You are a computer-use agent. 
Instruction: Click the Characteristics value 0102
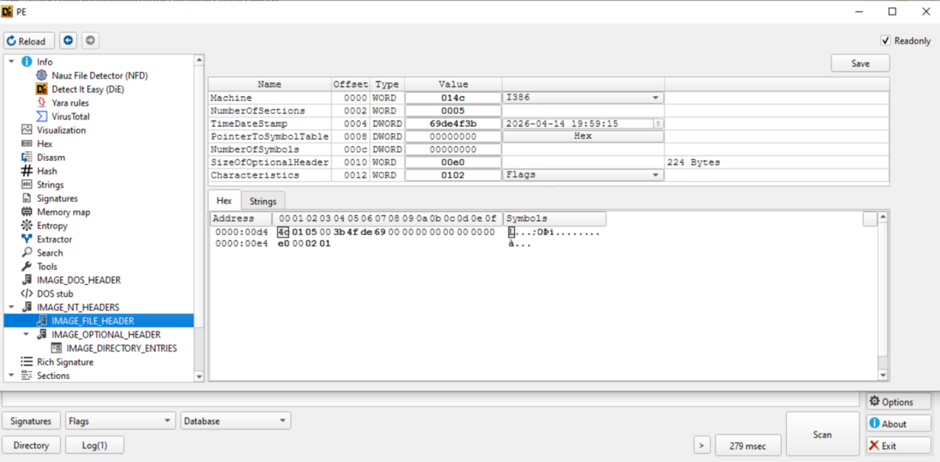453,175
